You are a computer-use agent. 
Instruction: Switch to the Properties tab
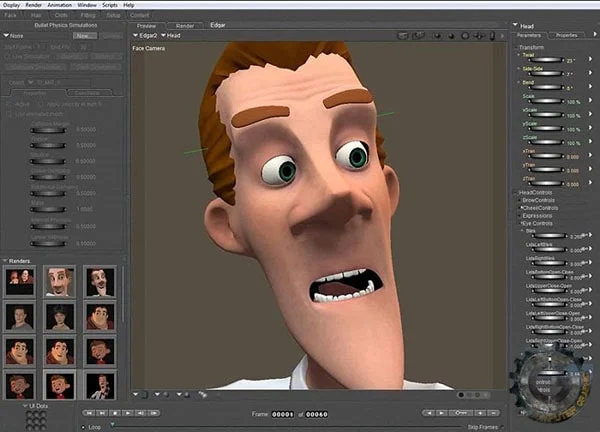click(566, 35)
